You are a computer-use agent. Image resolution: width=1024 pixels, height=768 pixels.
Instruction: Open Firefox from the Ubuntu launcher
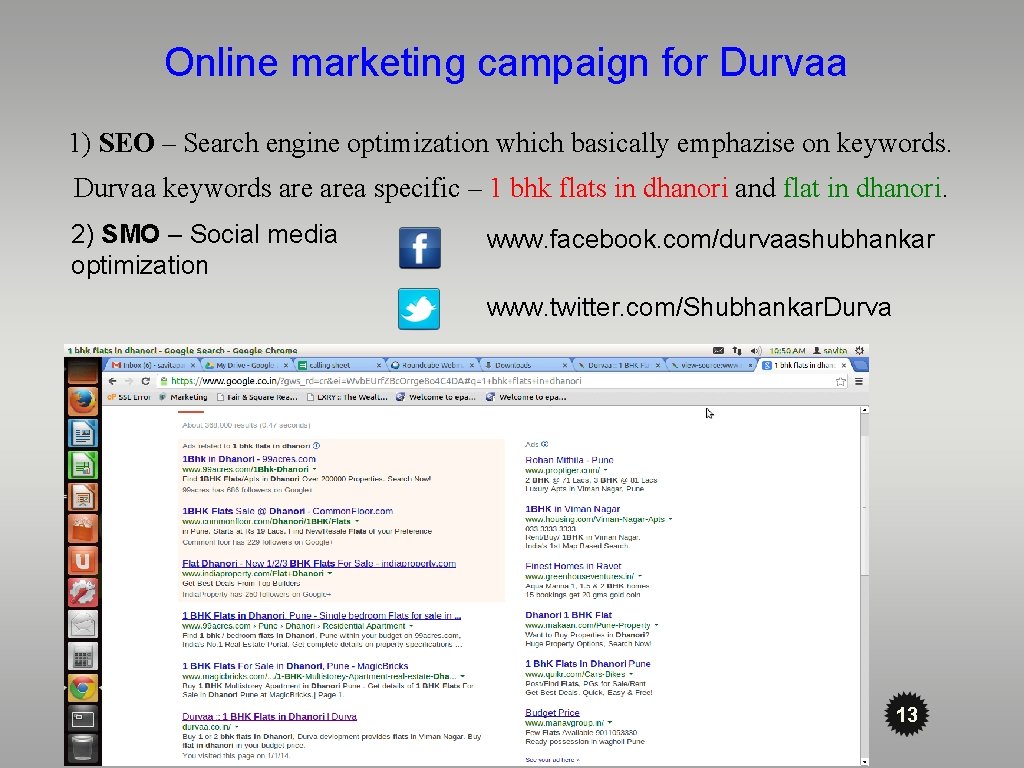coord(83,401)
